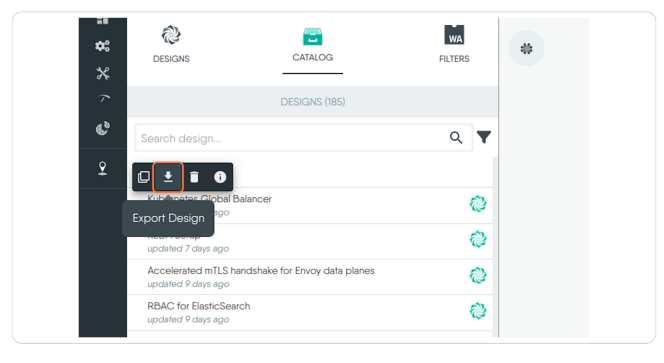
Task: Click the design info icon
Action: [220, 177]
